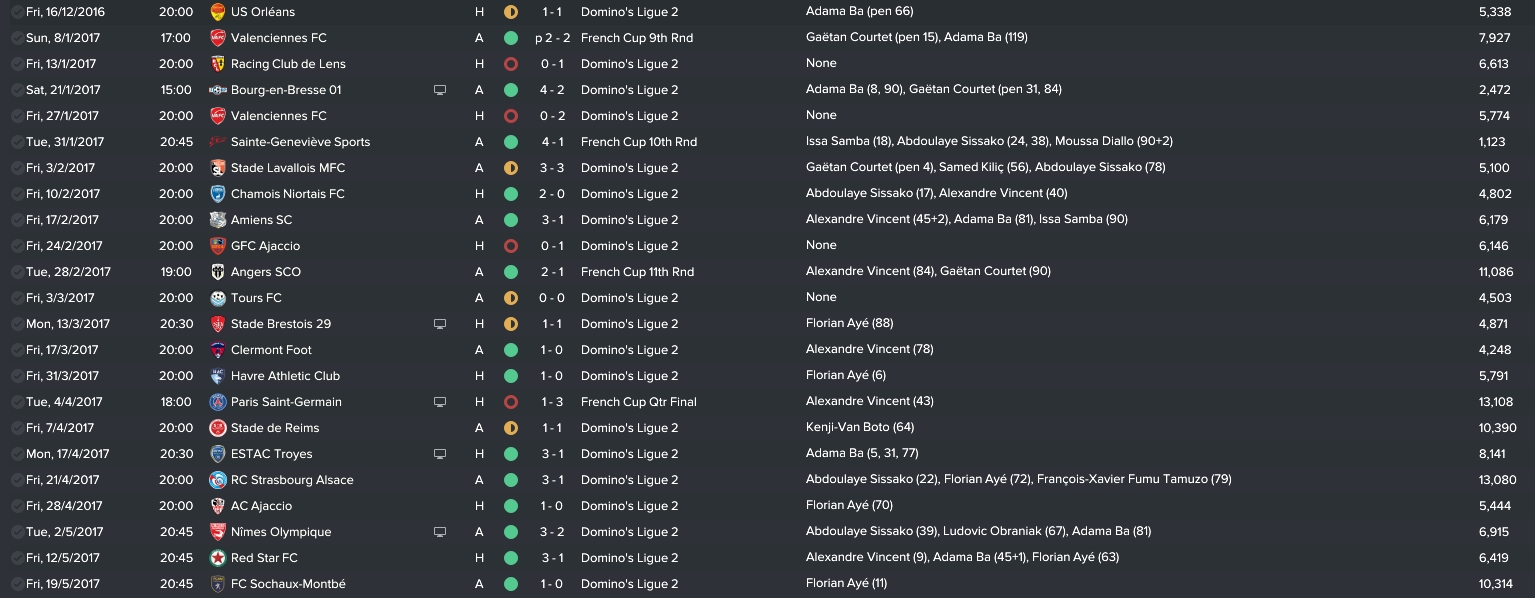
Task: Open the Stade de Reims team link
Action: (274, 428)
